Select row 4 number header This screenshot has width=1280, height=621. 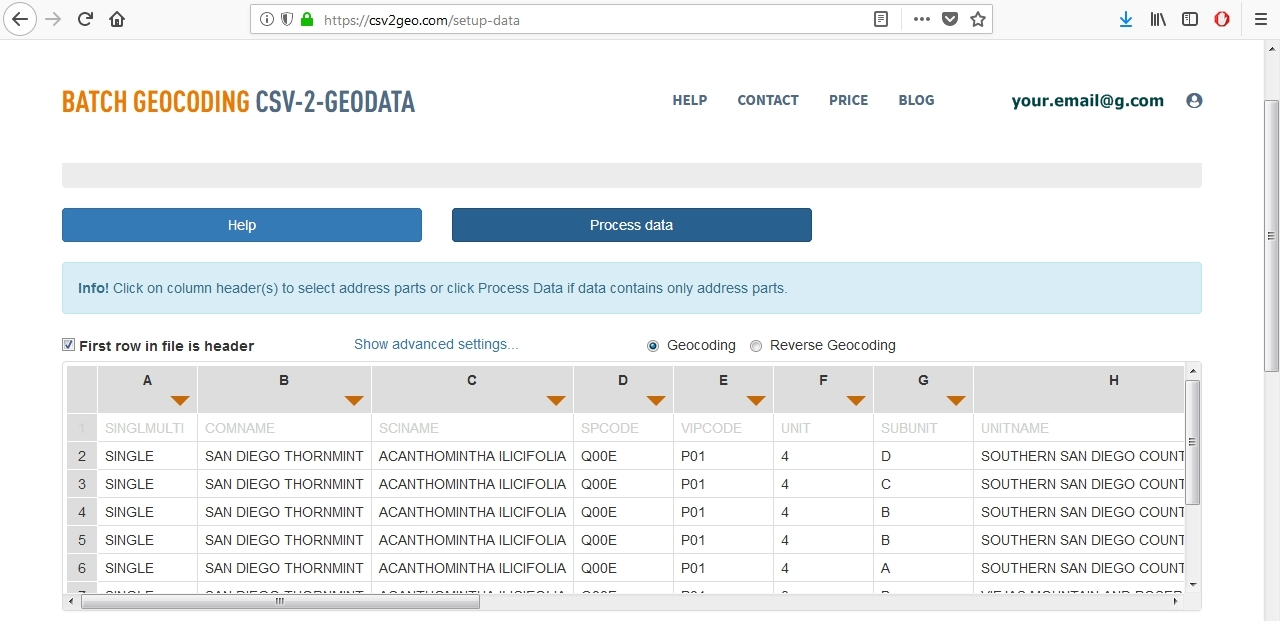pyautogui.click(x=82, y=512)
